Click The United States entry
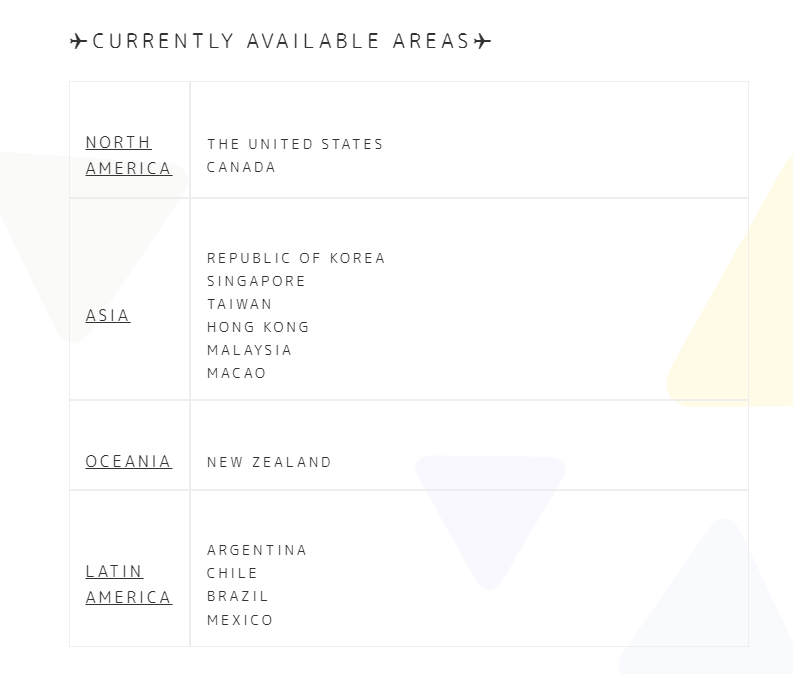793x674 pixels. click(x=295, y=144)
